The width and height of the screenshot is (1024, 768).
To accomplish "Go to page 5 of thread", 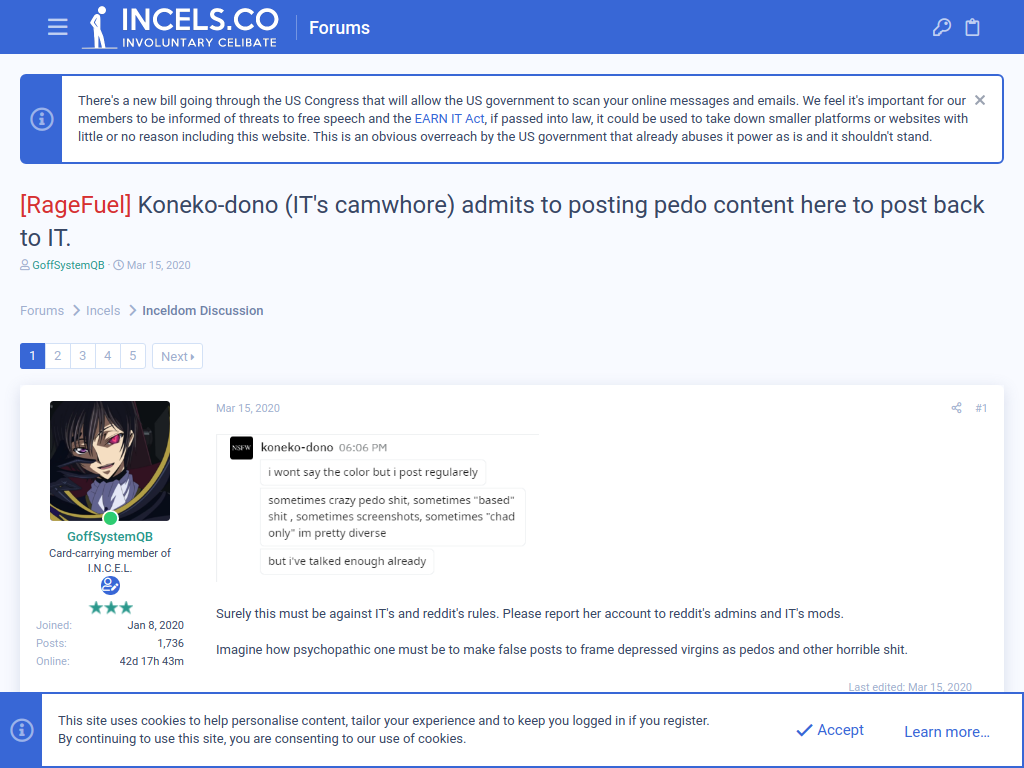I will pyautogui.click(x=133, y=356).
